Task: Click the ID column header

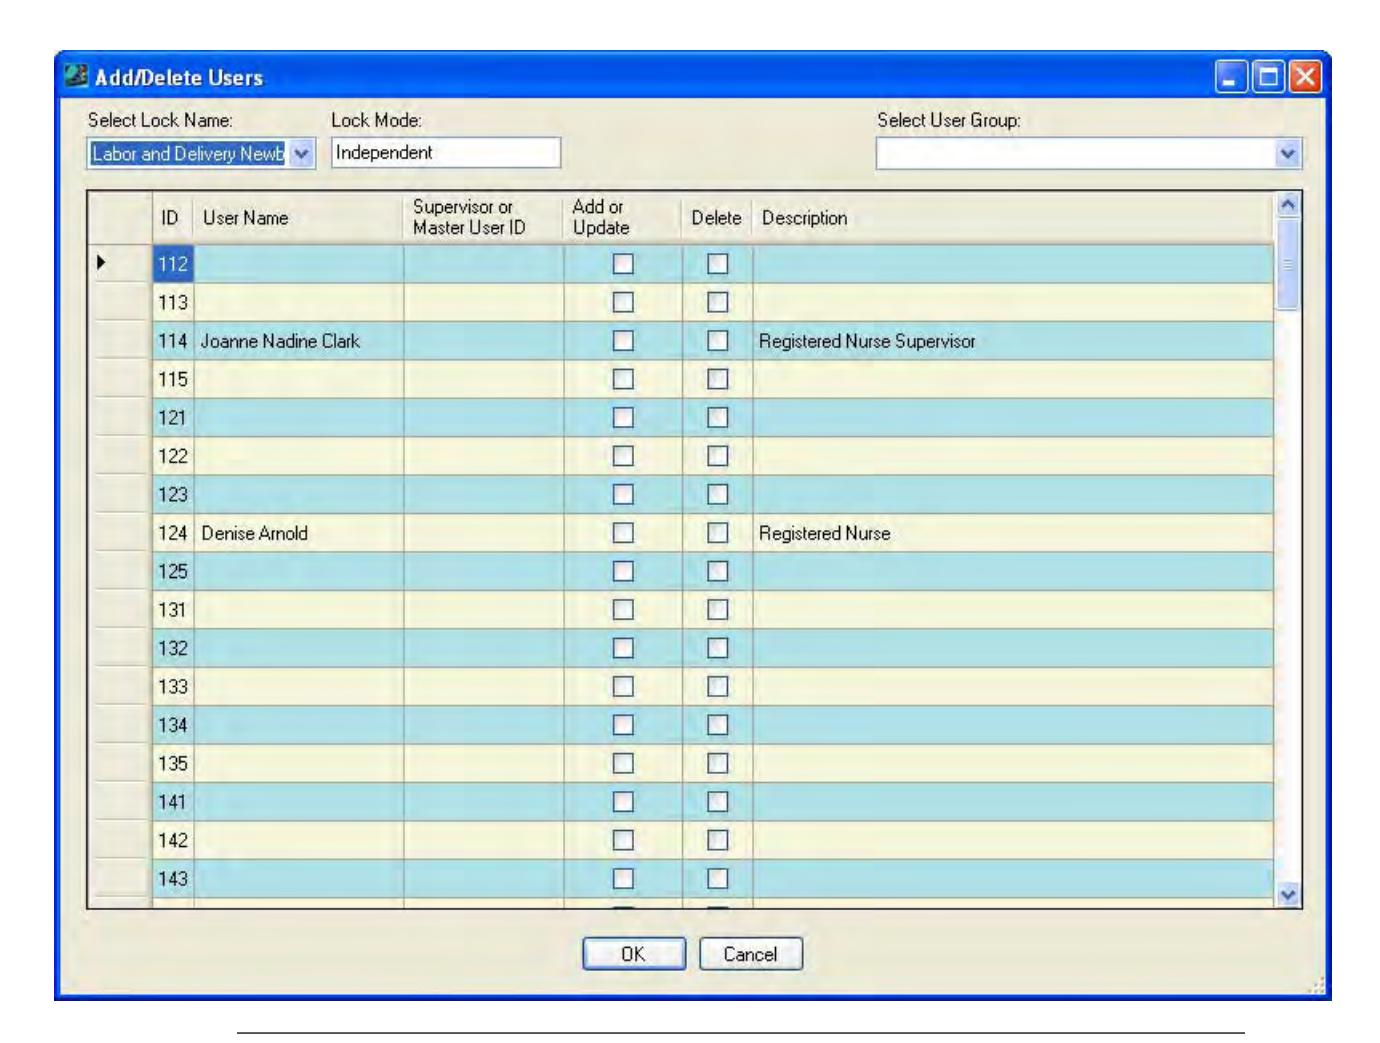Action: [x=171, y=218]
